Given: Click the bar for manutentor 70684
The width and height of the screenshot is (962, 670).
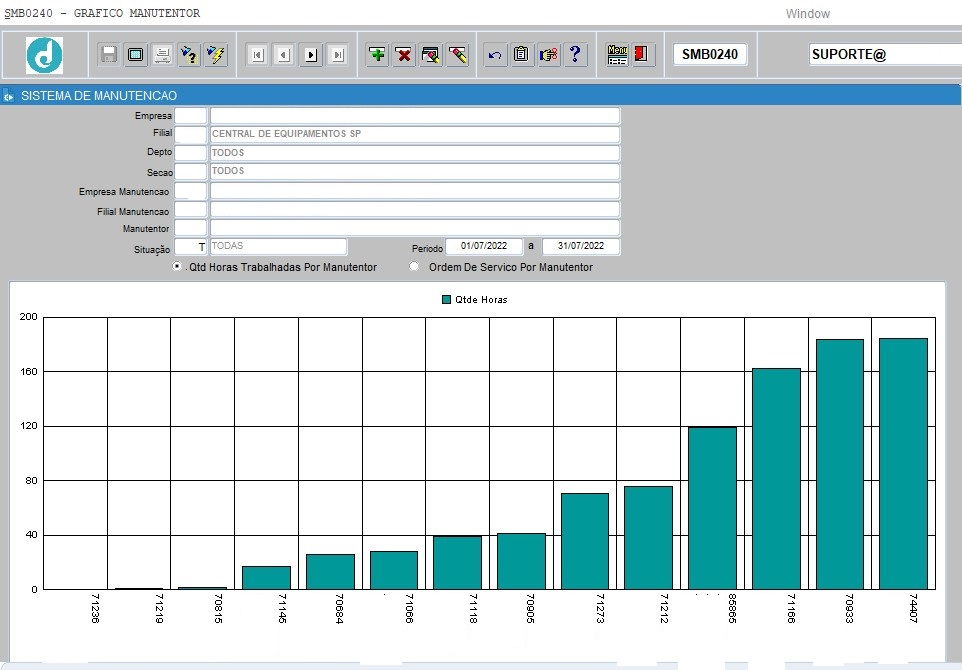Looking at the screenshot, I should [330, 572].
